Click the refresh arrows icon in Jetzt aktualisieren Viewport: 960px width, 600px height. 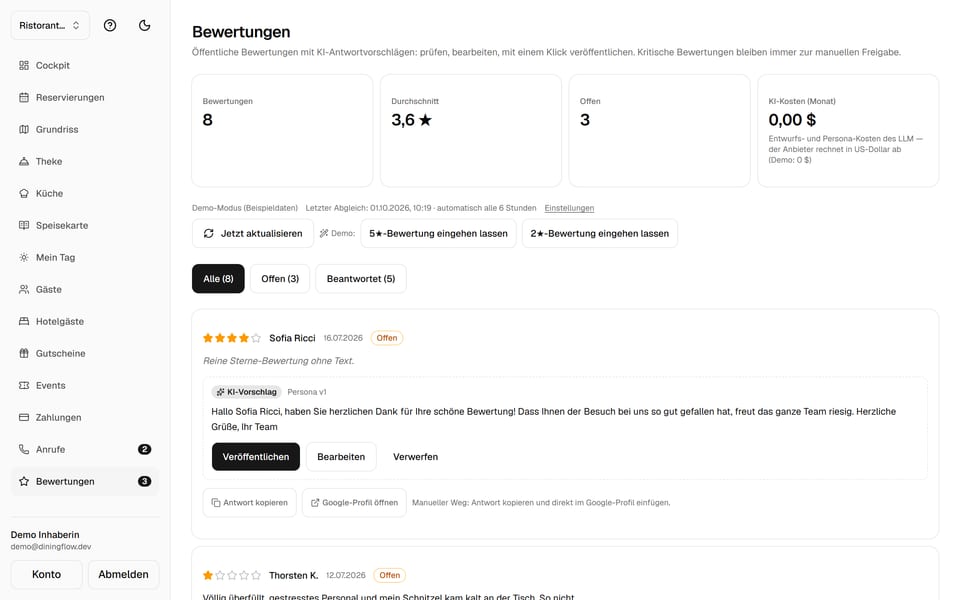[x=209, y=233]
